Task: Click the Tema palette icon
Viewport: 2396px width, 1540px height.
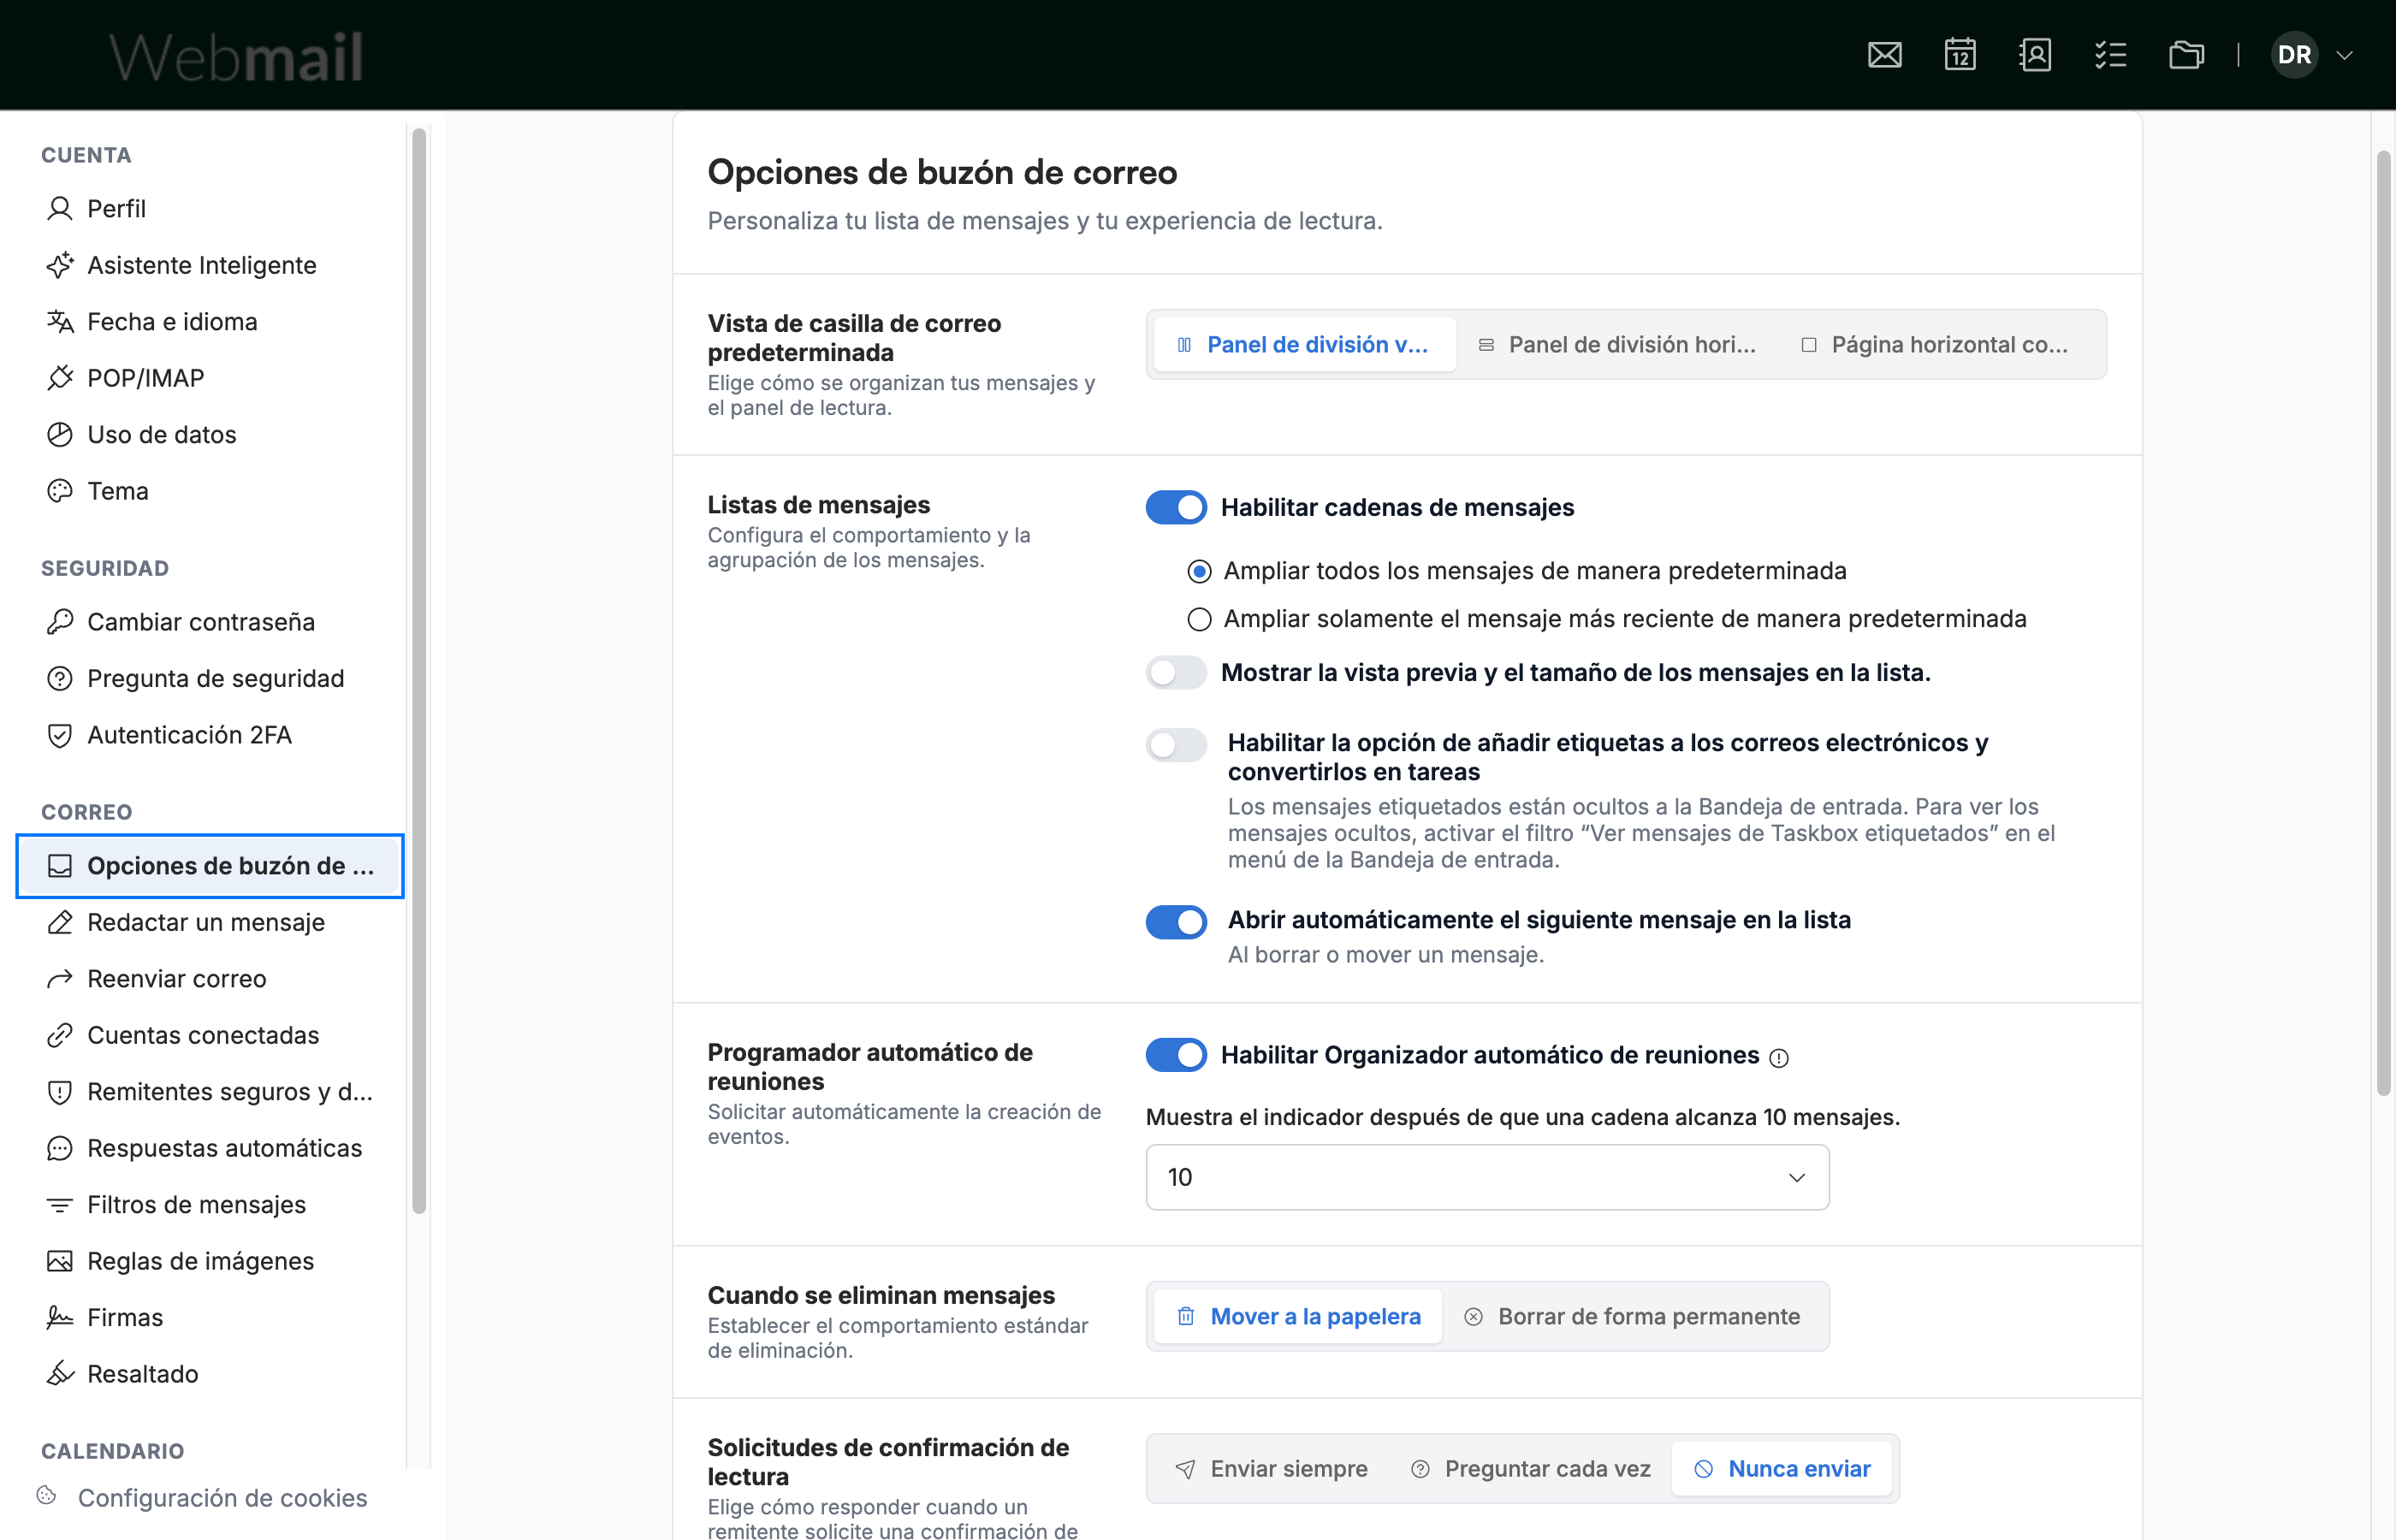Action: 60,491
